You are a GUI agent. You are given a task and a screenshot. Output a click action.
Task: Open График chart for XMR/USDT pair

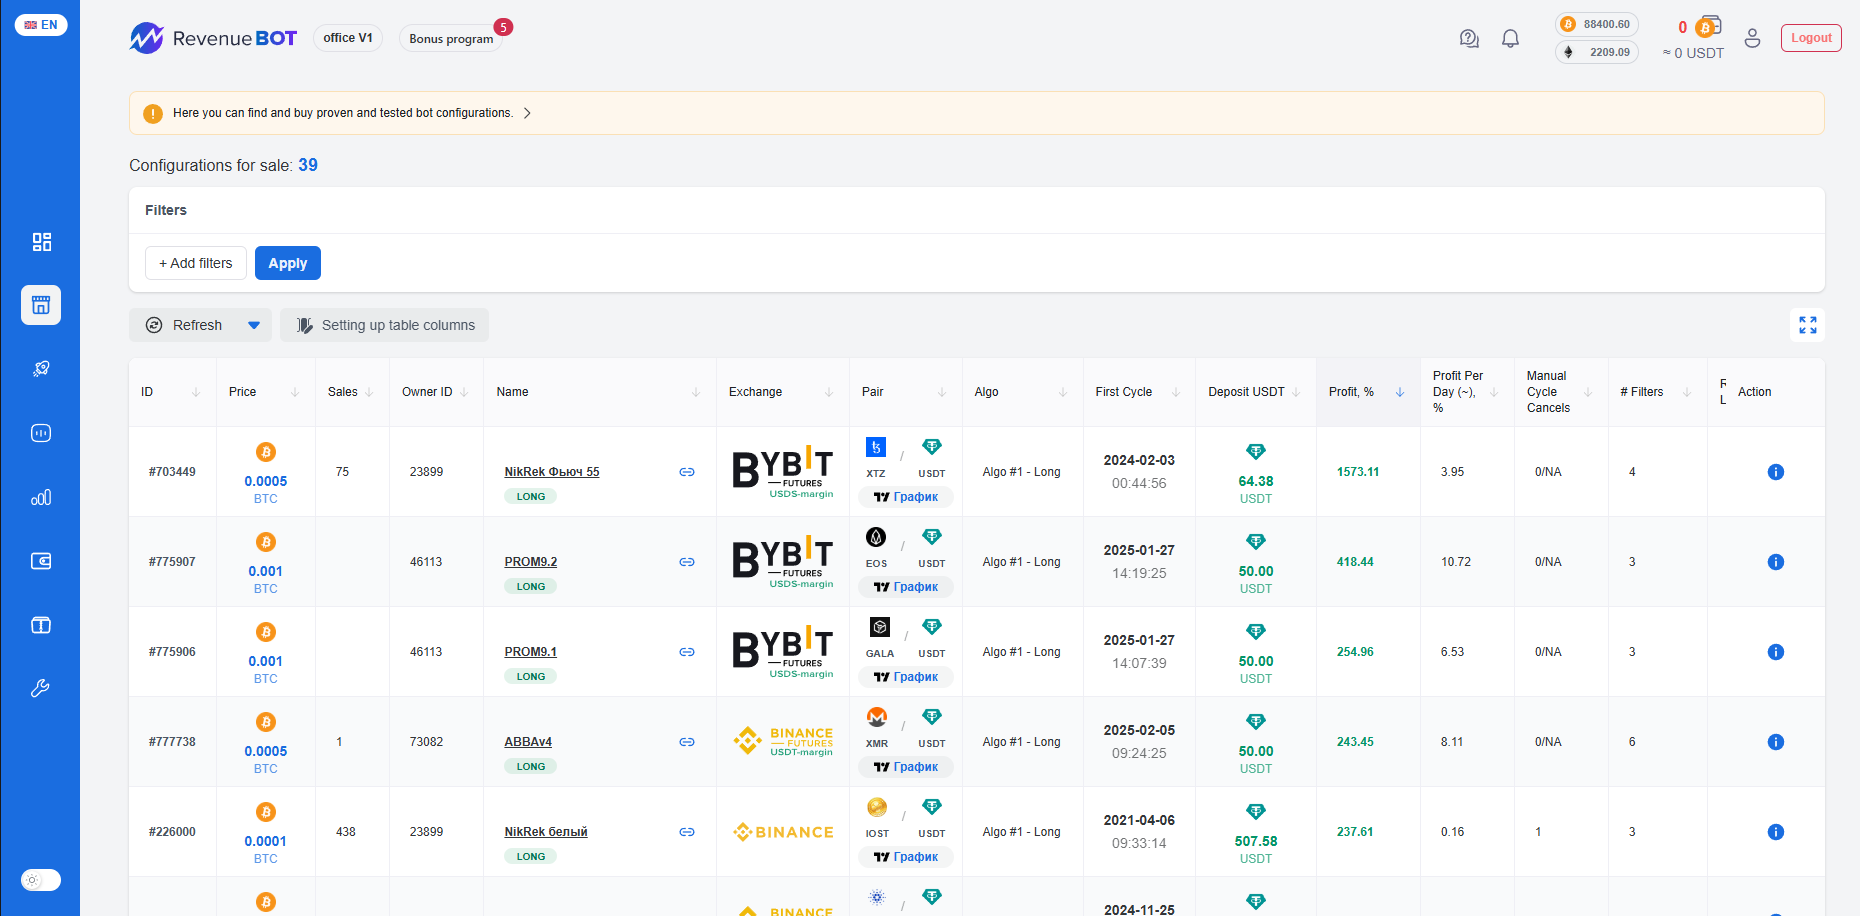tap(906, 767)
